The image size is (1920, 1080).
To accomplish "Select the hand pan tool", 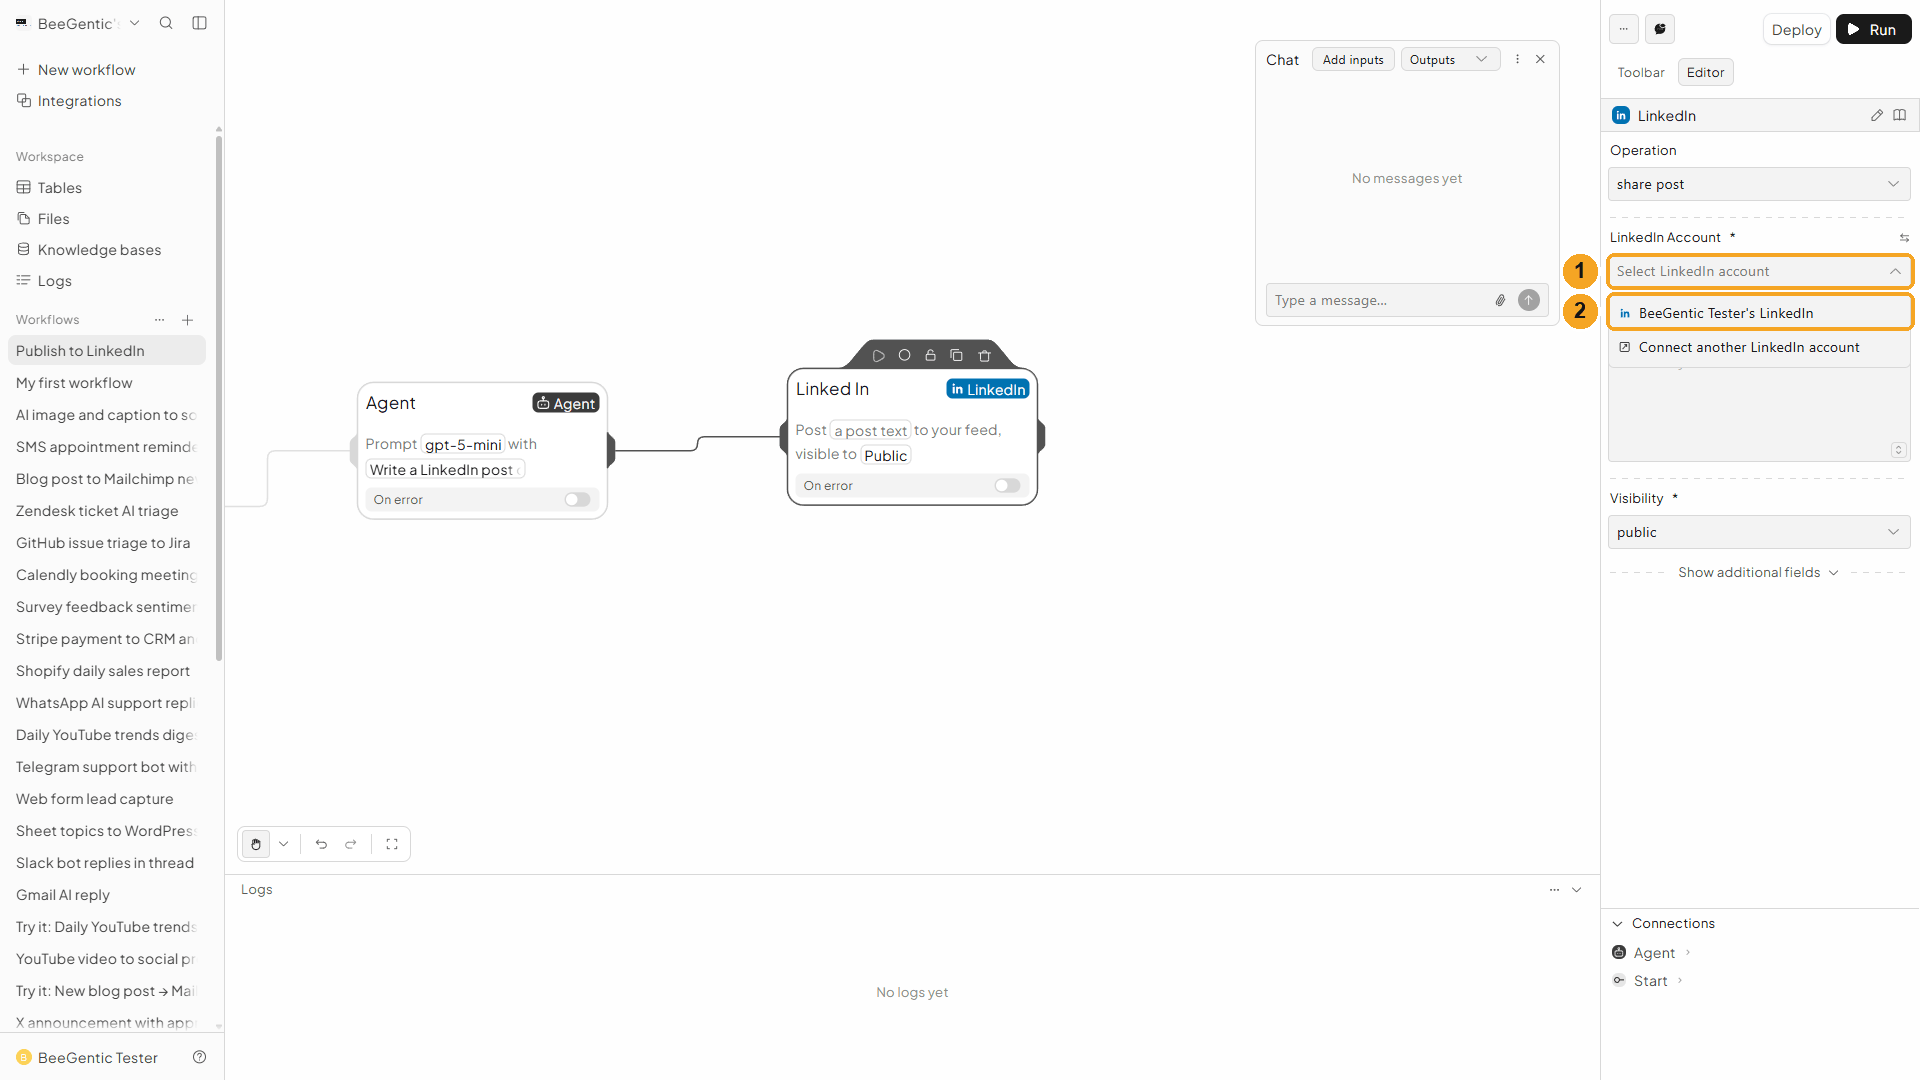I will (x=256, y=844).
